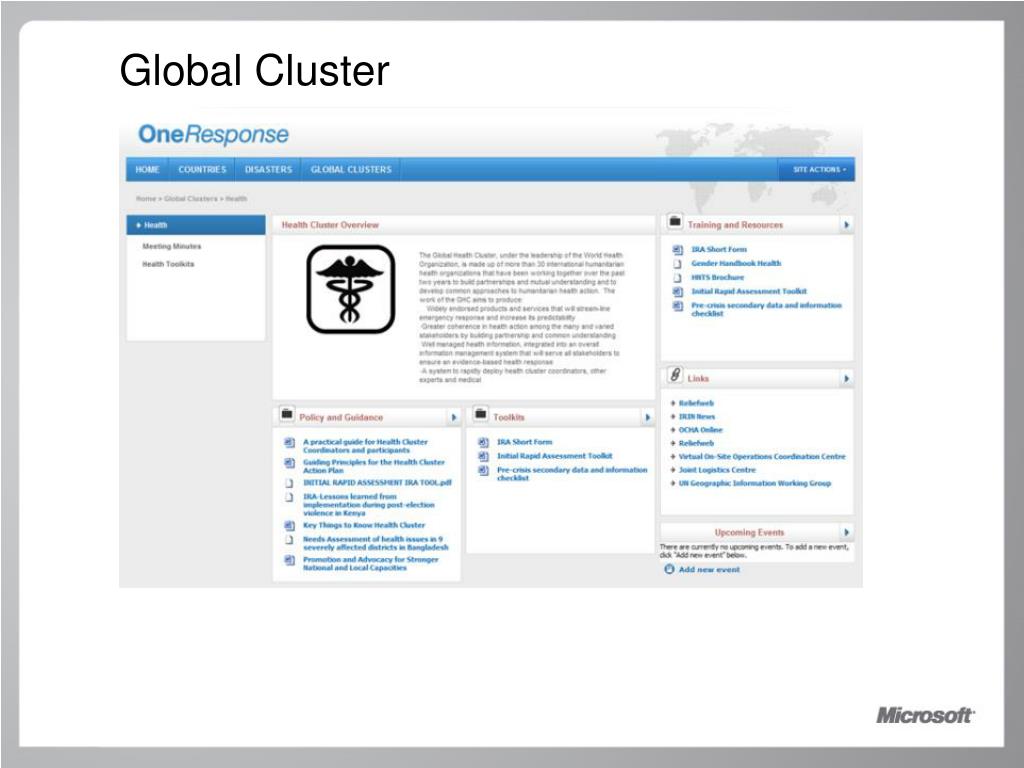The image size is (1024, 768).
Task: Click page icon beside HNTS Brochure
Action: (678, 278)
